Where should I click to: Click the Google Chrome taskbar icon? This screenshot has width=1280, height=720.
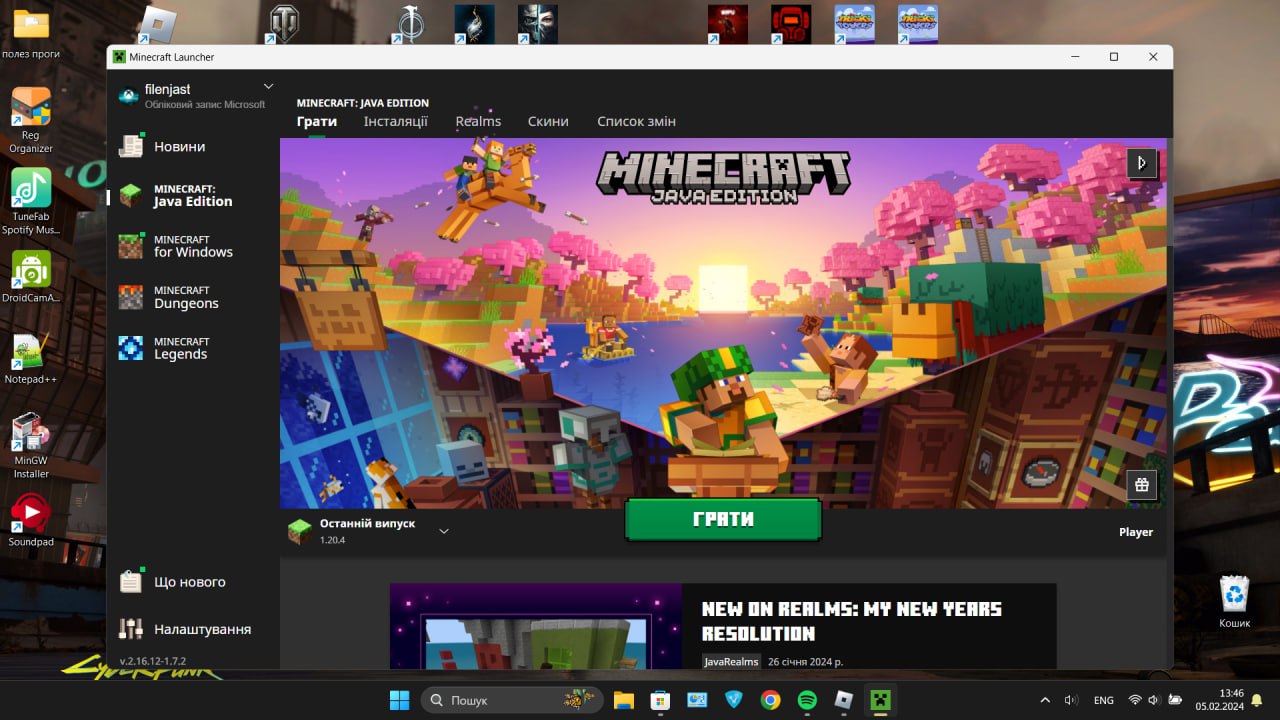(770, 700)
